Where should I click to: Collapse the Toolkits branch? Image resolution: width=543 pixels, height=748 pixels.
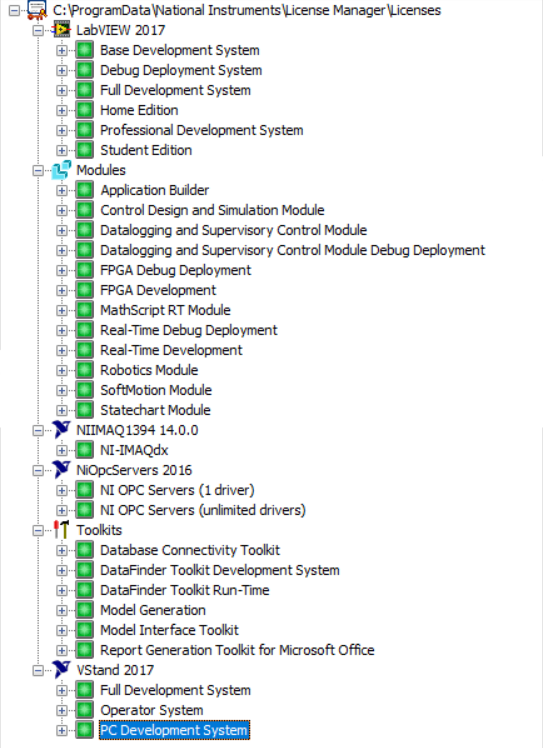click(x=38, y=530)
